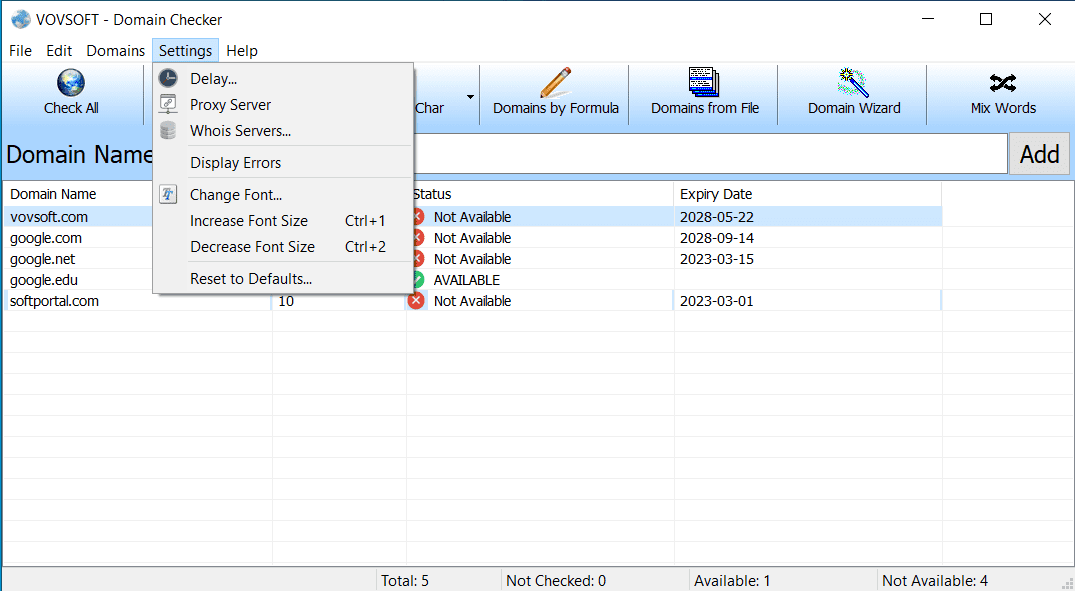Select Increase Font Size

click(x=283, y=221)
